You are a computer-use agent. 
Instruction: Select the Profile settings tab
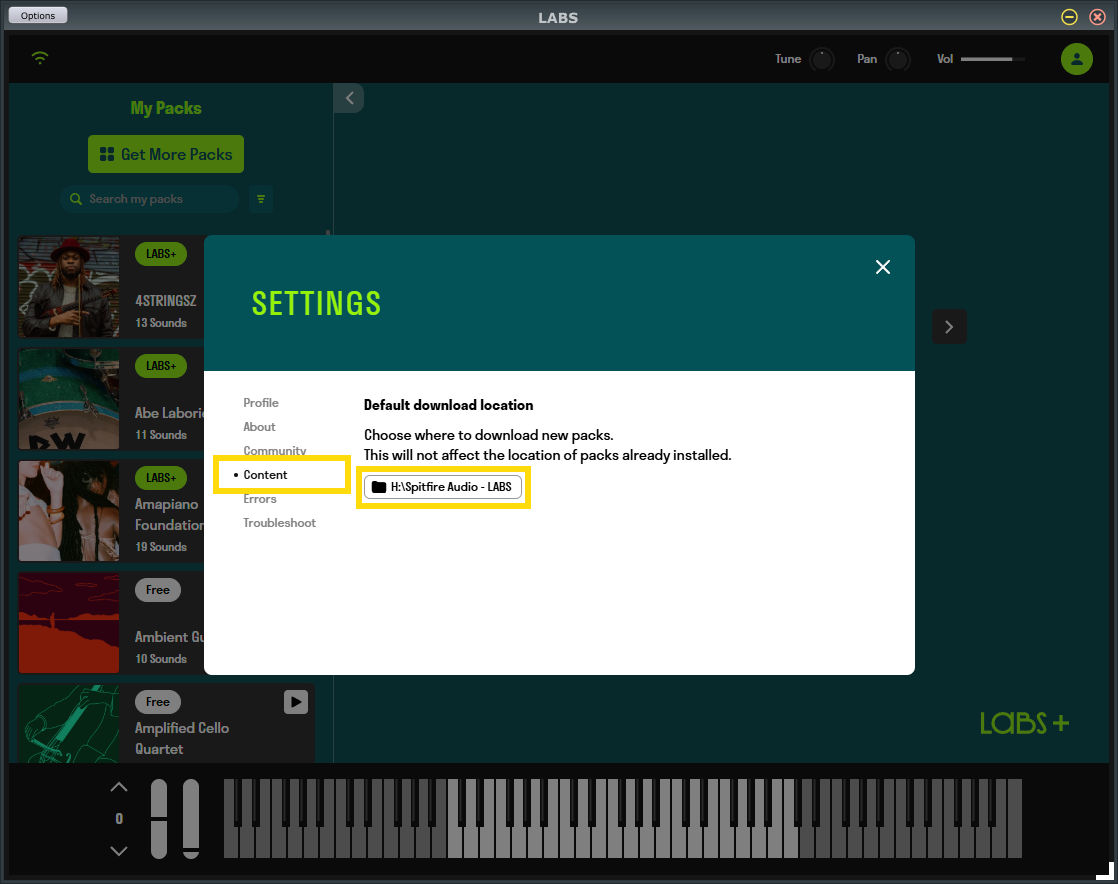pos(261,403)
